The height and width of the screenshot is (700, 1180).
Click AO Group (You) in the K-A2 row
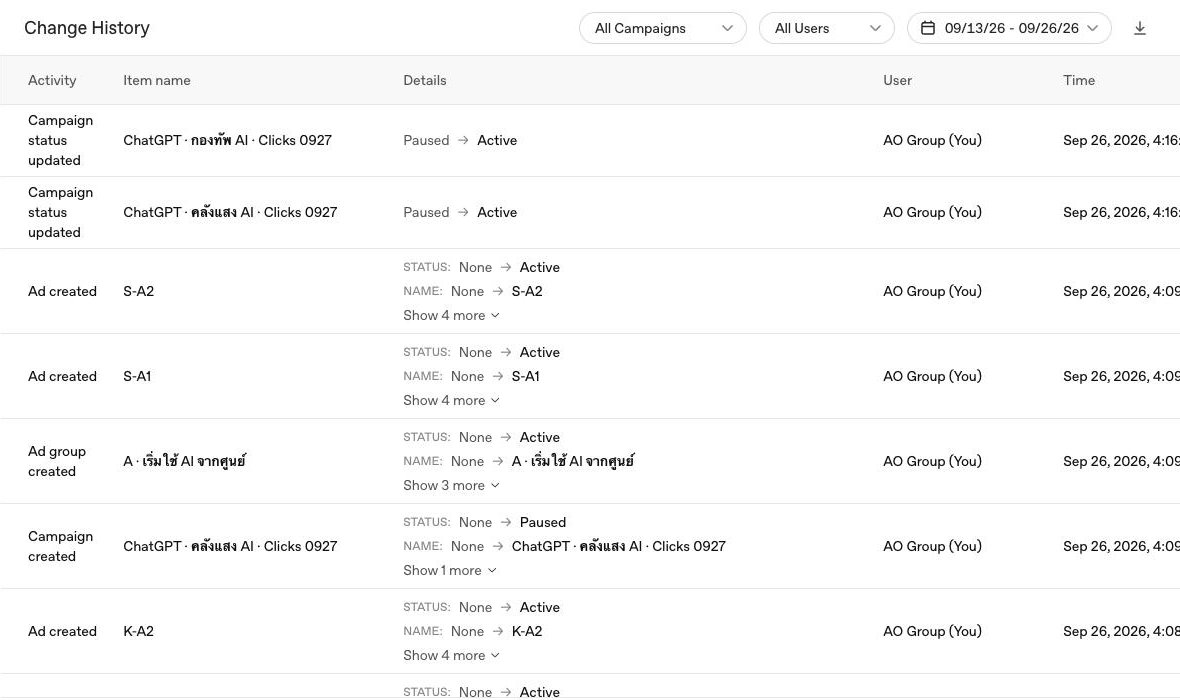click(932, 632)
